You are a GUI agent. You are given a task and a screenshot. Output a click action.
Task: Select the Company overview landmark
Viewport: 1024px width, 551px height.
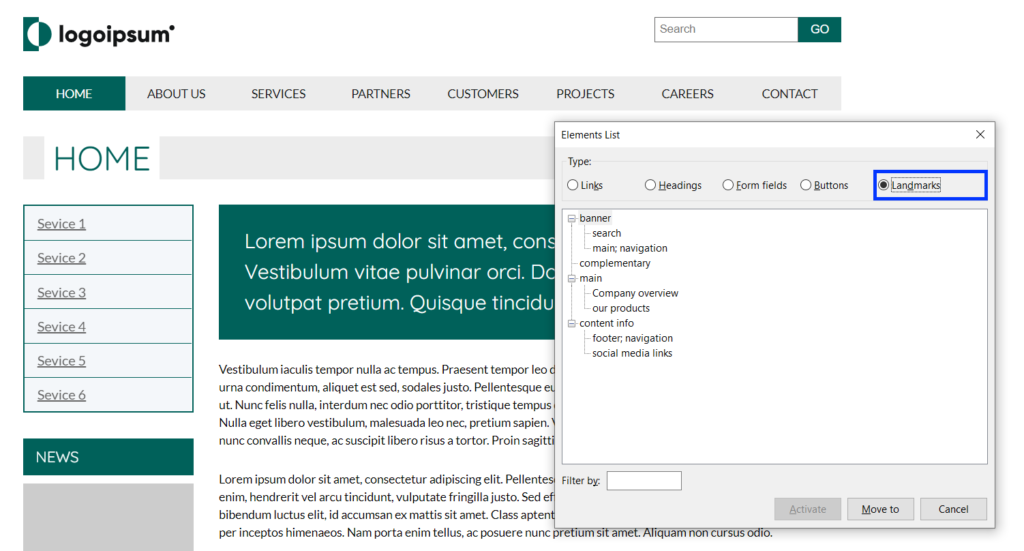point(635,293)
